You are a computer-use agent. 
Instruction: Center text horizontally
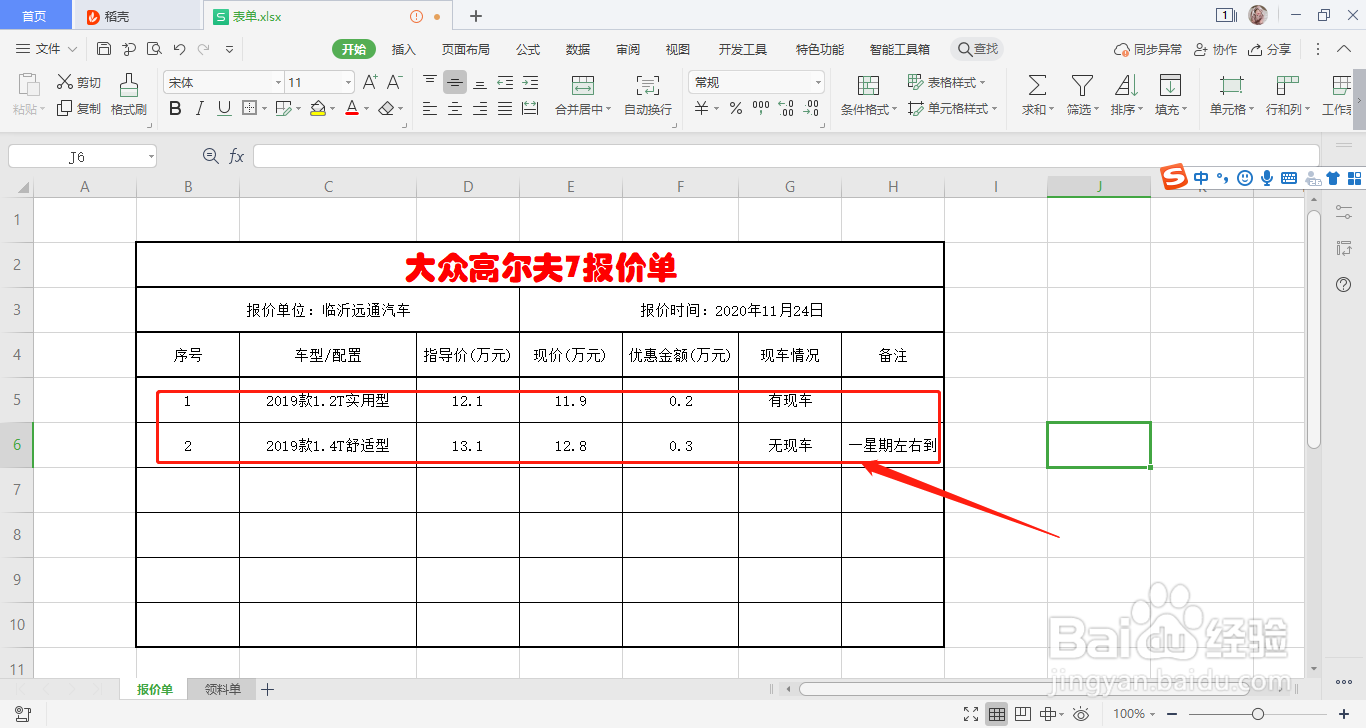[455, 108]
